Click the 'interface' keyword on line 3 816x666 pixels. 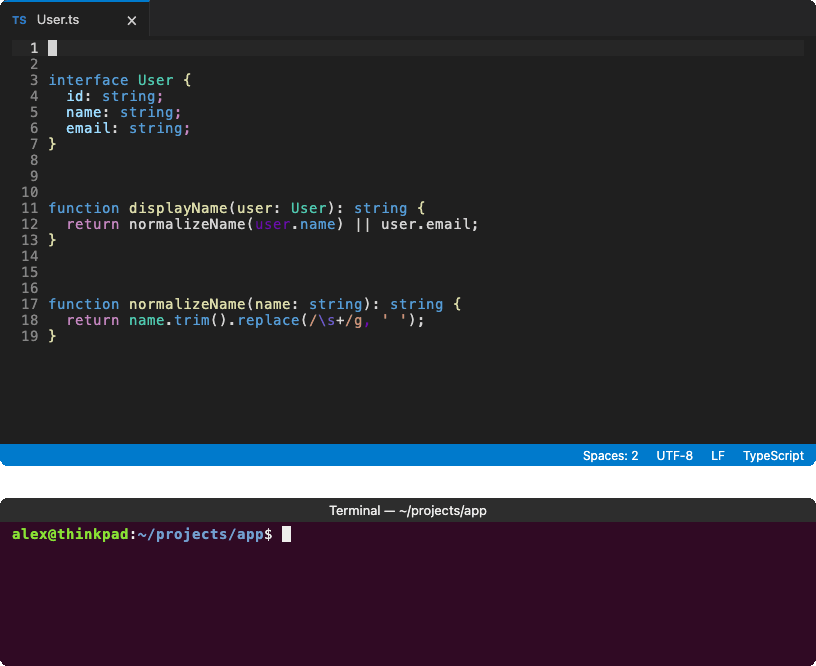[x=88, y=80]
